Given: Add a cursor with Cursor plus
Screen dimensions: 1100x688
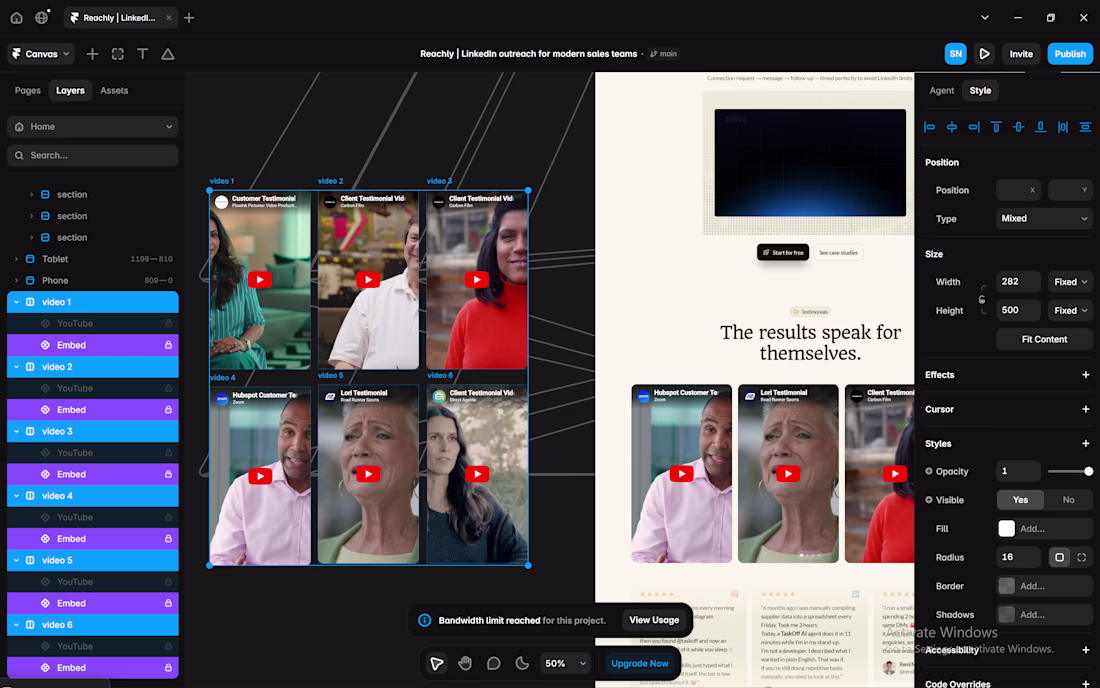Looking at the screenshot, I should pyautogui.click(x=1085, y=410).
